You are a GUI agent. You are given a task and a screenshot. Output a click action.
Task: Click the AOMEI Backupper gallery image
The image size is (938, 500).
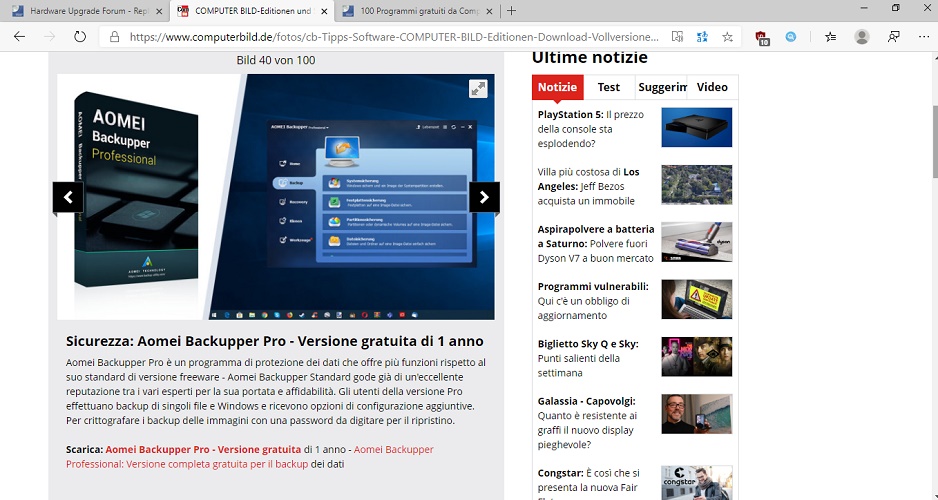[276, 197]
